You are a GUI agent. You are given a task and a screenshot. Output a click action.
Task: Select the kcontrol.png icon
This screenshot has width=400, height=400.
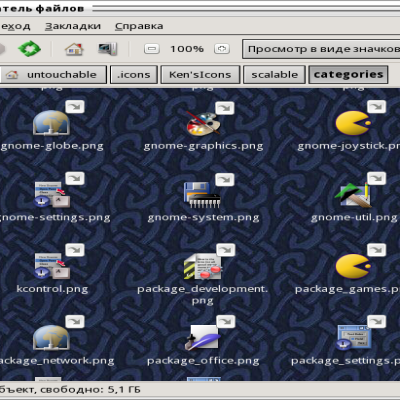[52, 266]
